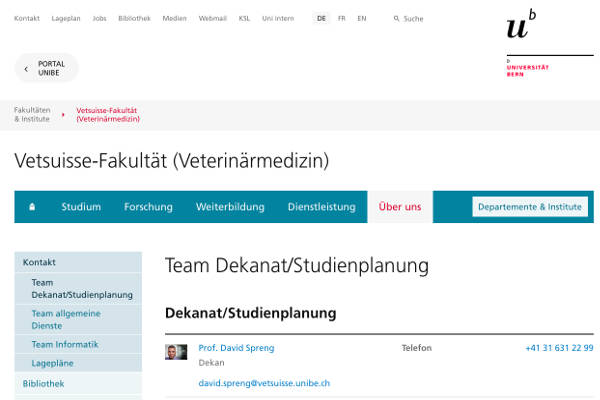
Task: Click the Vetsuisse-Fakultät page title
Action: pyautogui.click(x=171, y=161)
